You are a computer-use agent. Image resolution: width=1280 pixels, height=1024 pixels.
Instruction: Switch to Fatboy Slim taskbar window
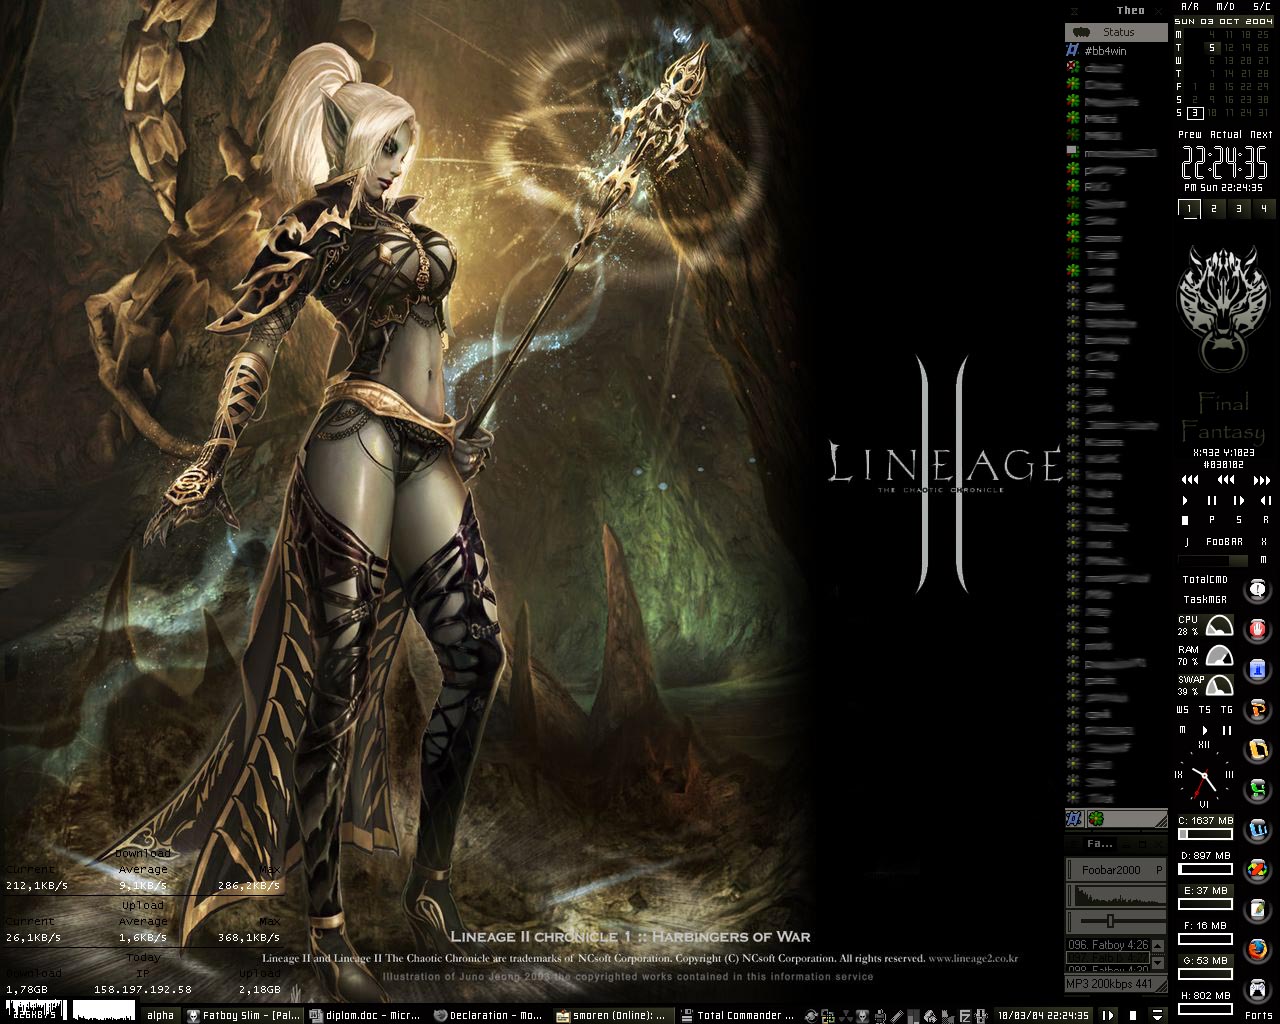243,1015
